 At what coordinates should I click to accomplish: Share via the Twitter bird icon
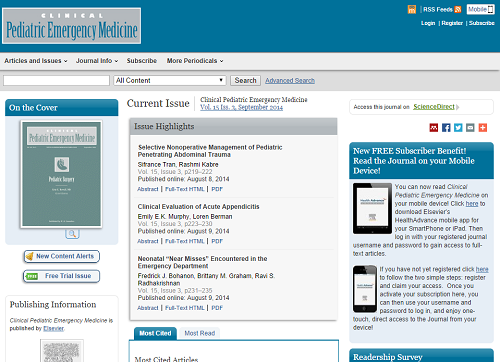point(458,128)
